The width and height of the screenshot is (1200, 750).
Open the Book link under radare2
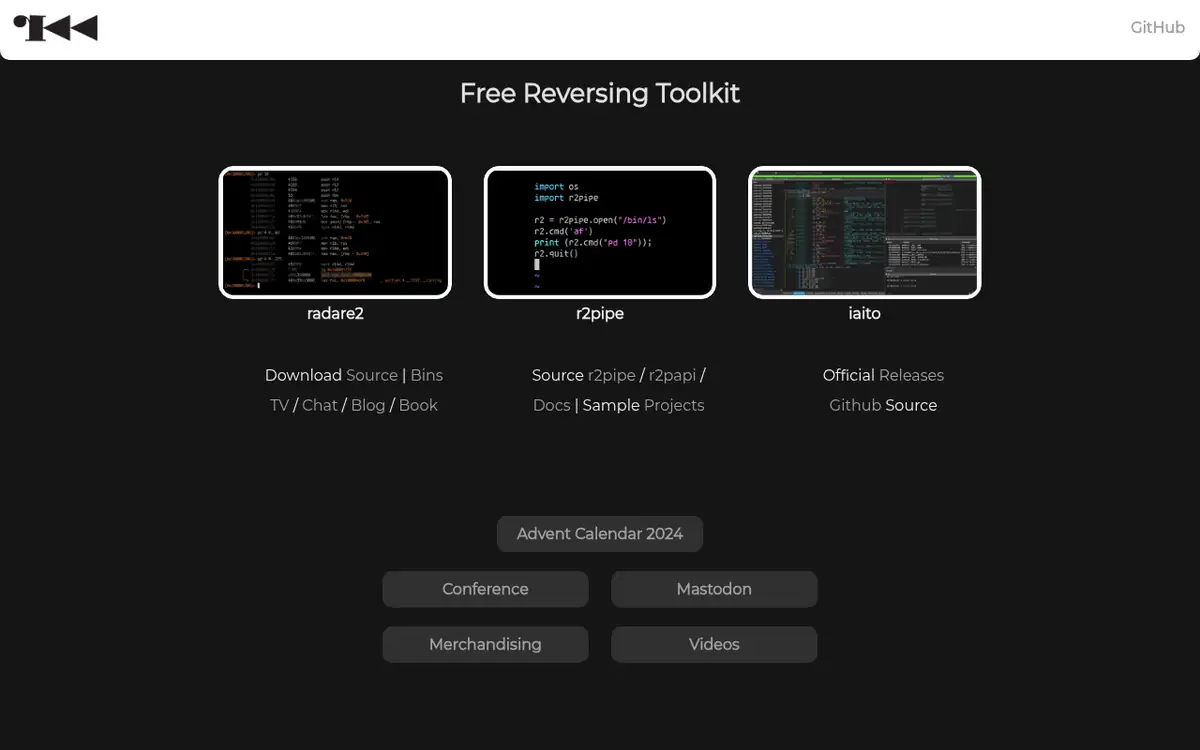(x=418, y=405)
